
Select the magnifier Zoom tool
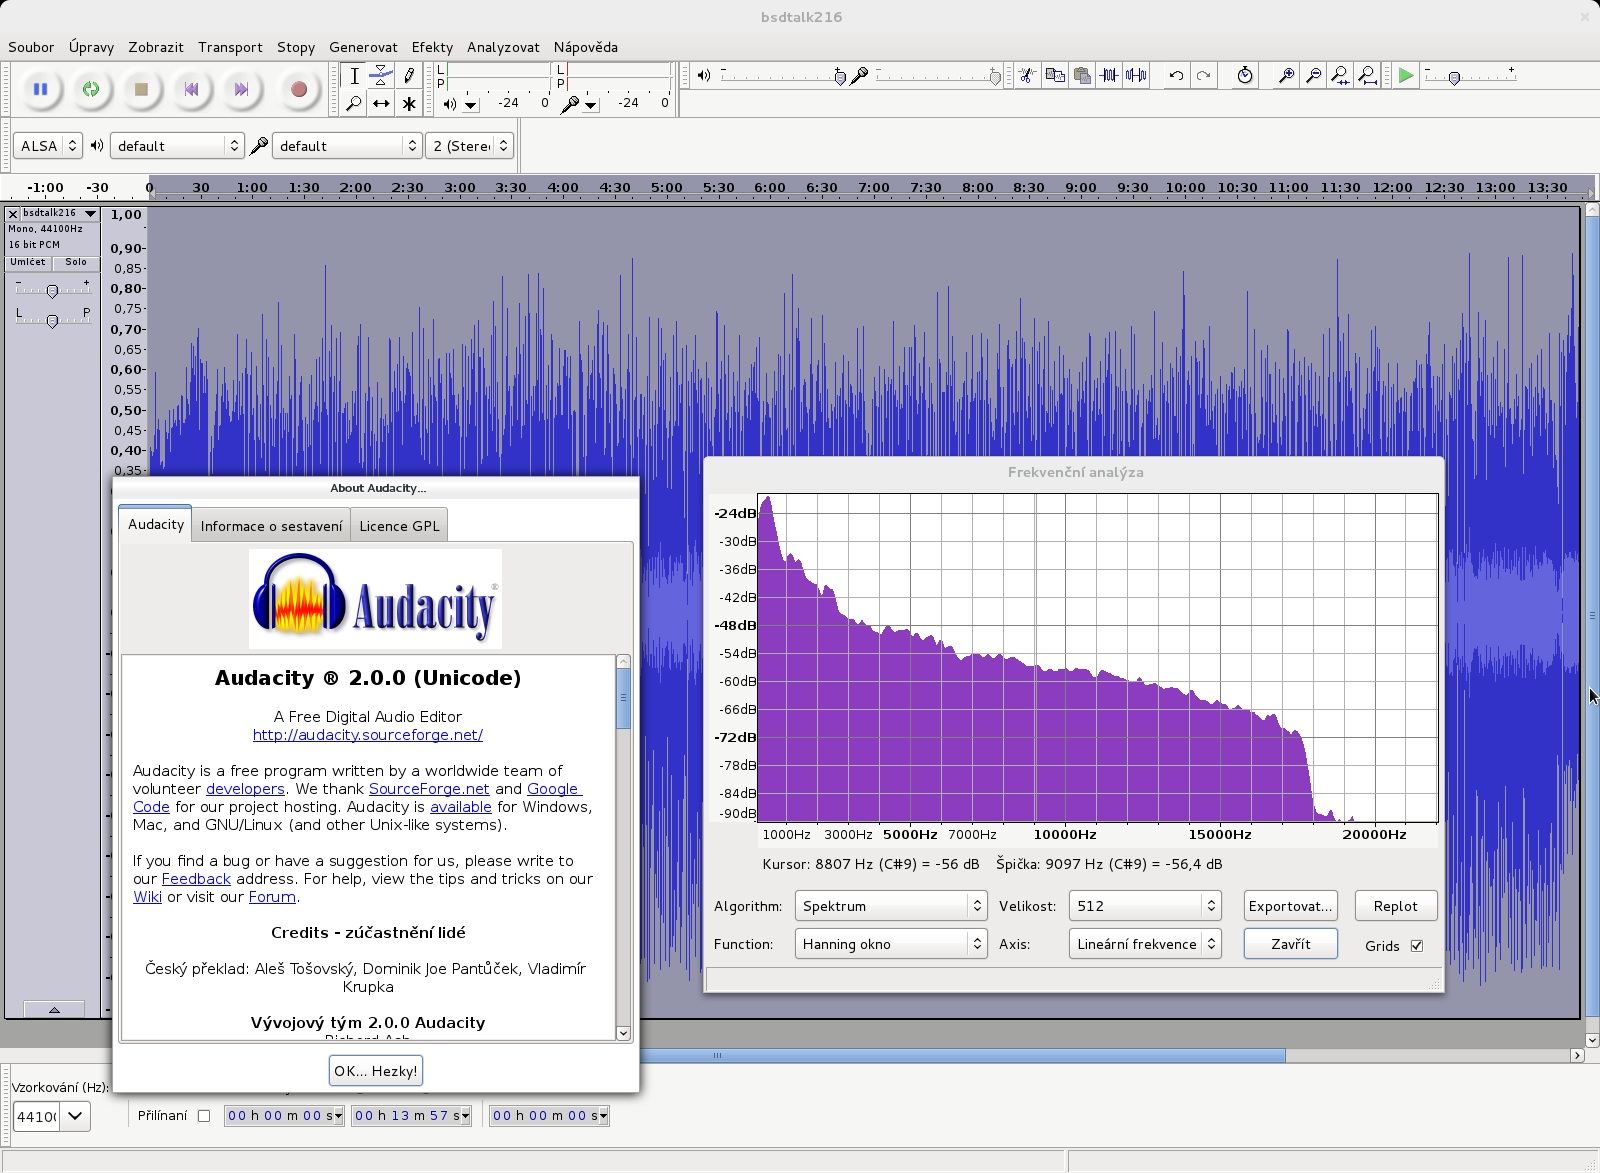[354, 103]
